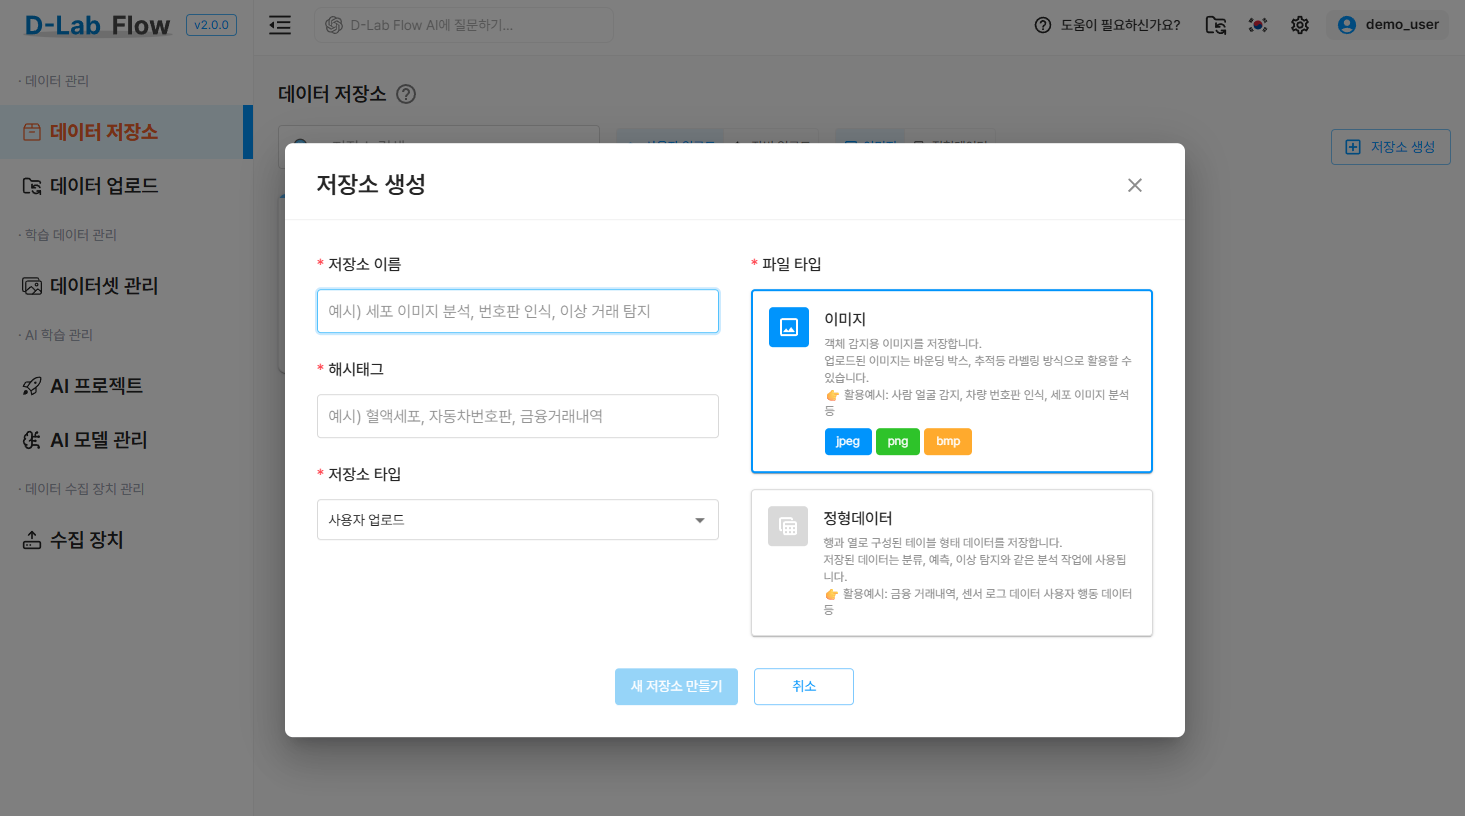Collapse the sidebar with the menu fold icon
This screenshot has width=1465, height=816.
click(x=280, y=25)
